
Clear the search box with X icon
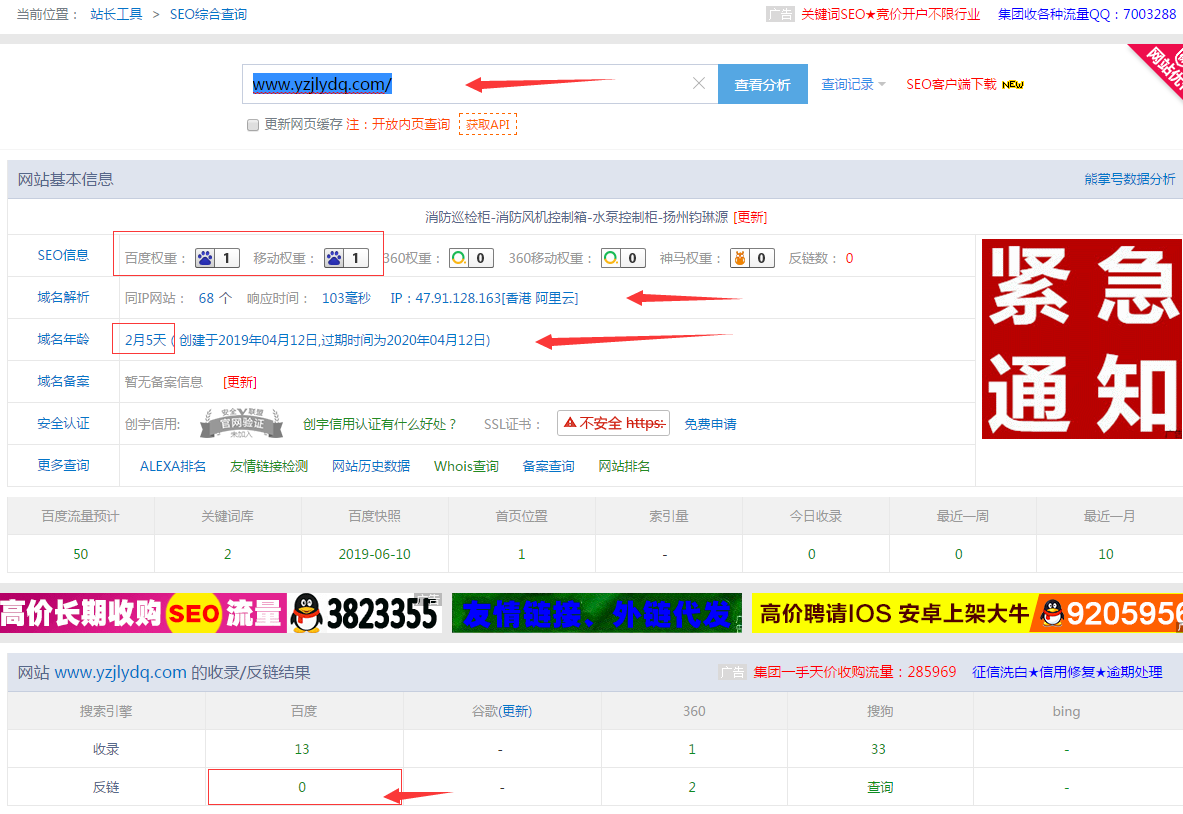[699, 84]
